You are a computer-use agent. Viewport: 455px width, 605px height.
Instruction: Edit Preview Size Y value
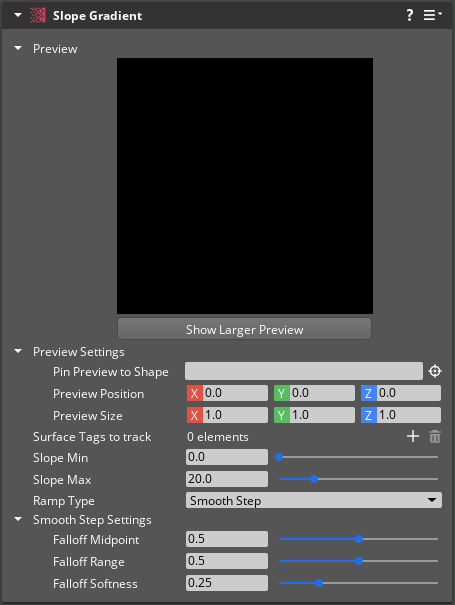tap(322, 415)
